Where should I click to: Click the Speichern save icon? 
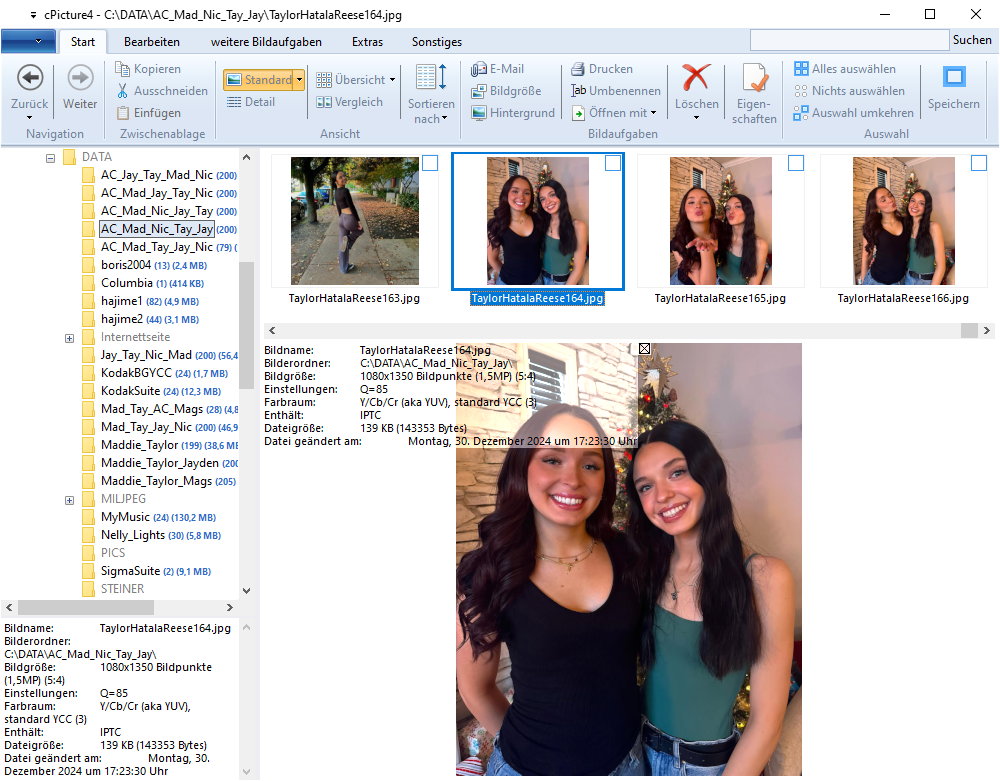(x=953, y=78)
